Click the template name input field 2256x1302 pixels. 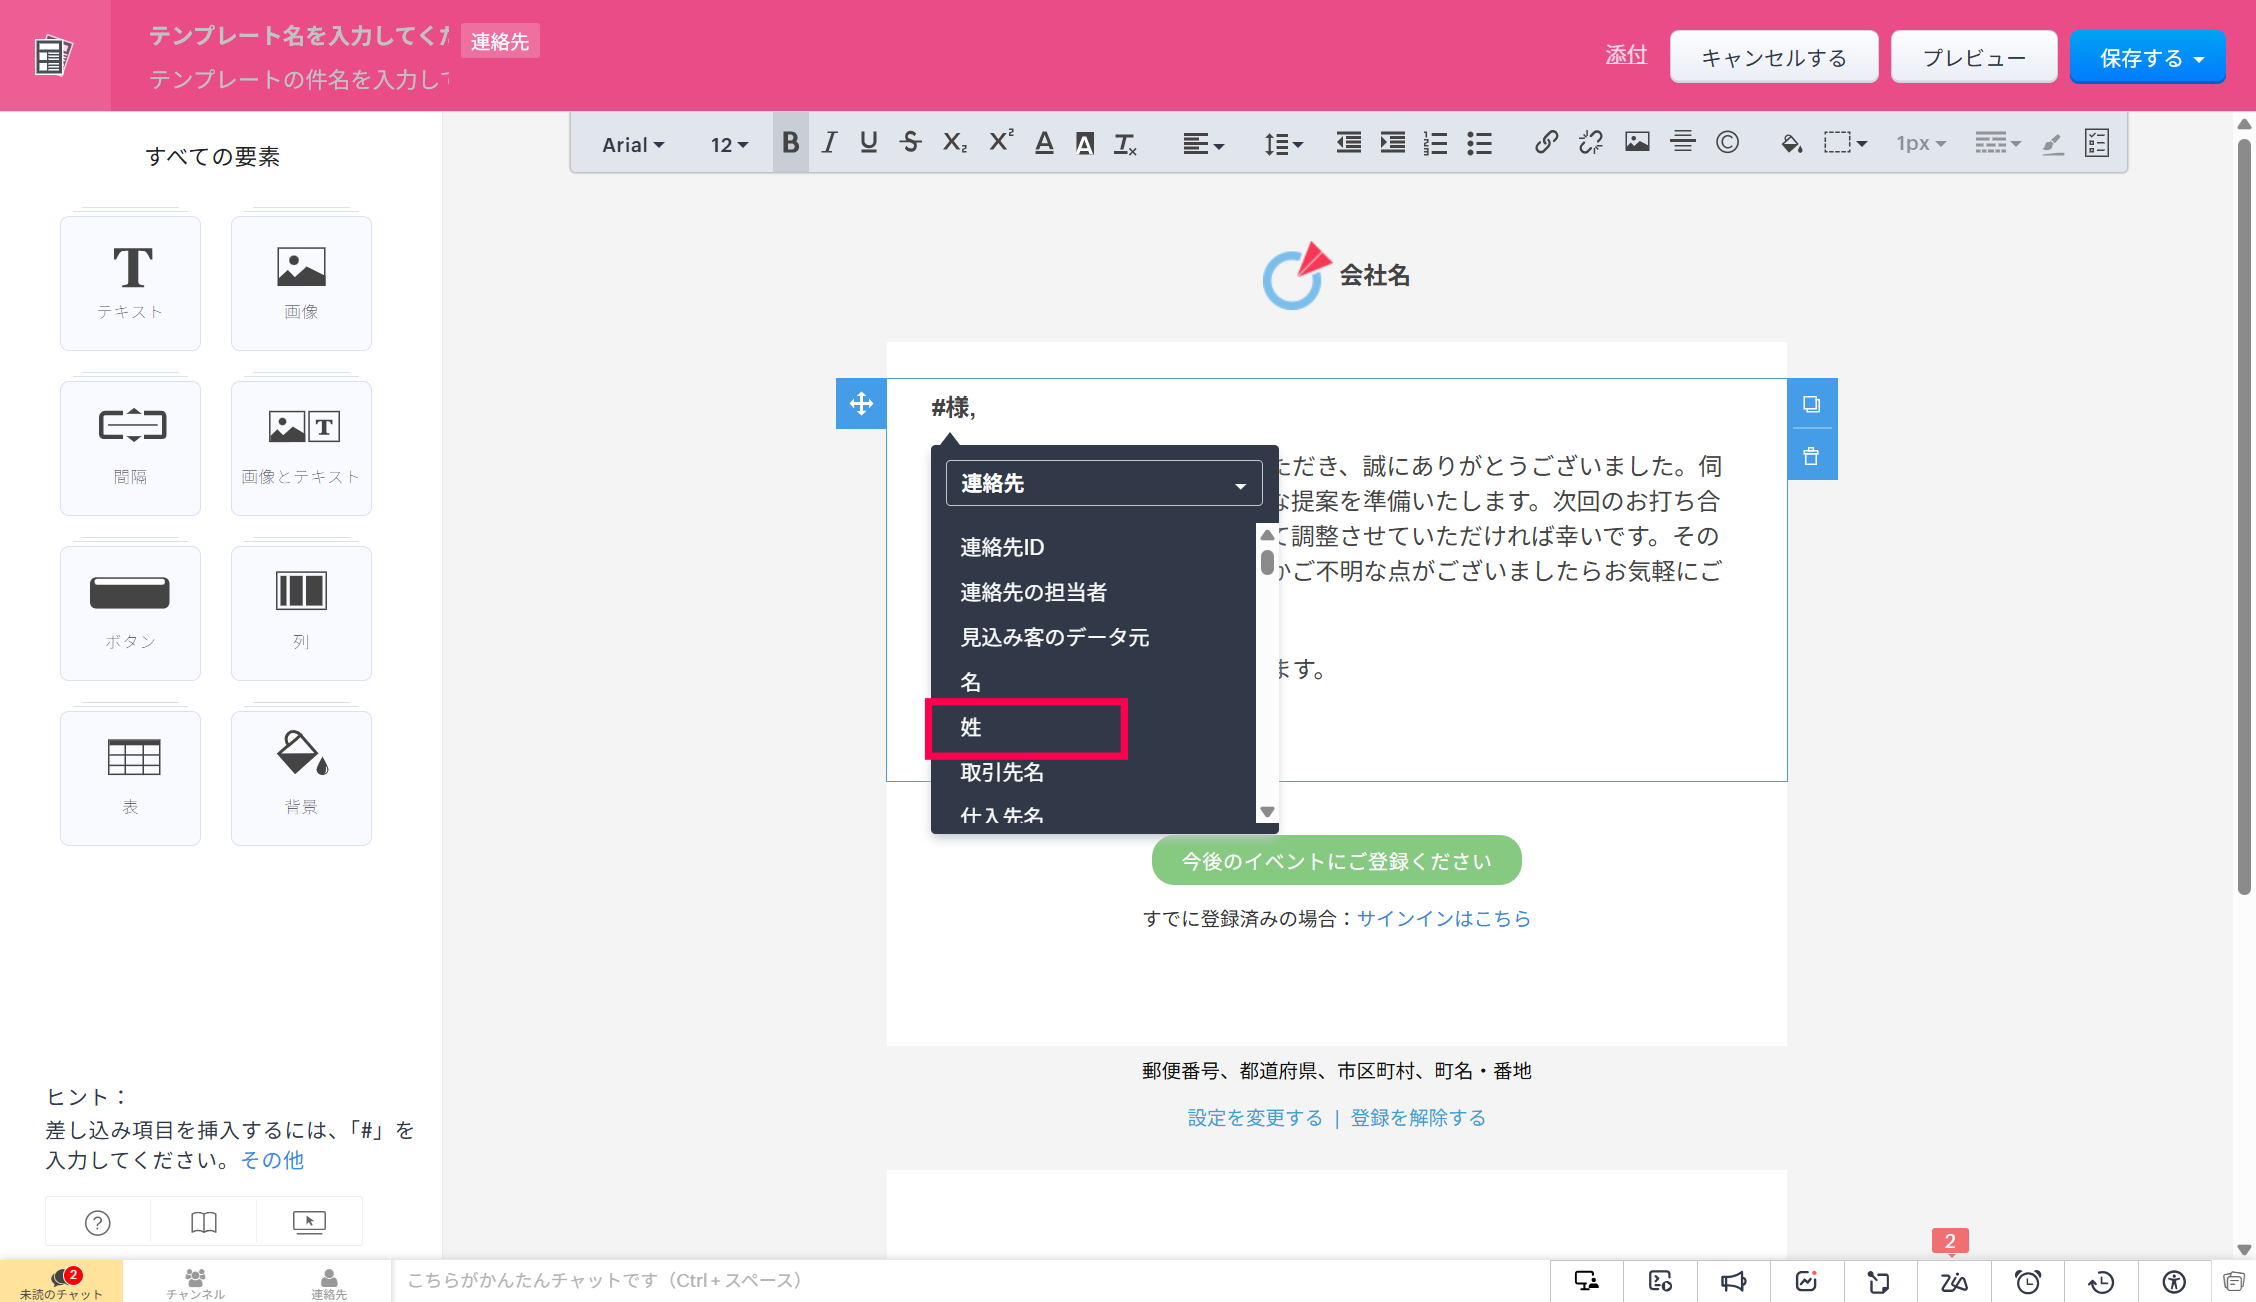pos(298,36)
